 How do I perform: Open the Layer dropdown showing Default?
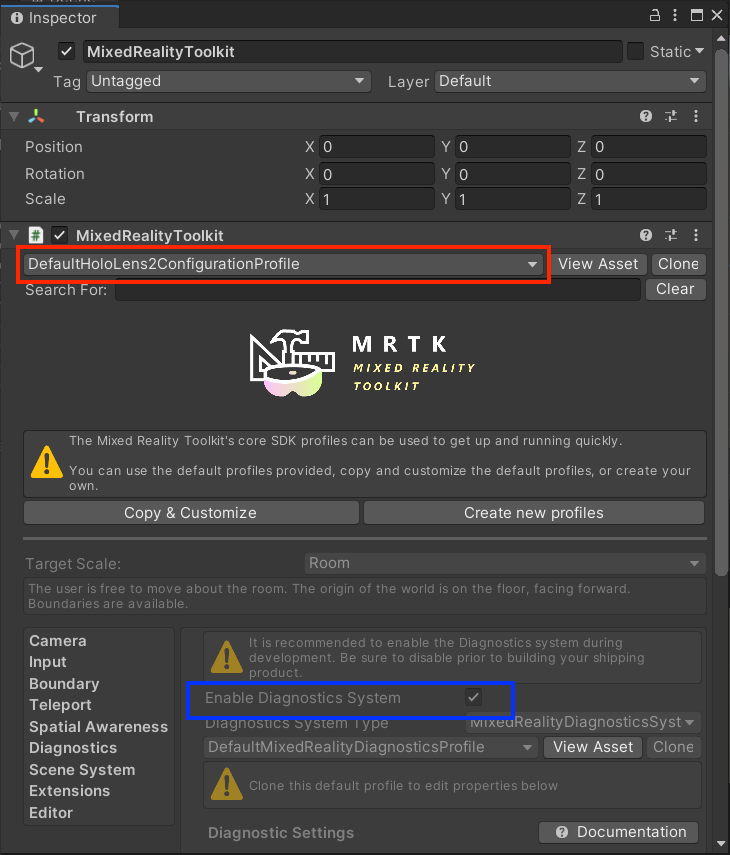click(570, 81)
